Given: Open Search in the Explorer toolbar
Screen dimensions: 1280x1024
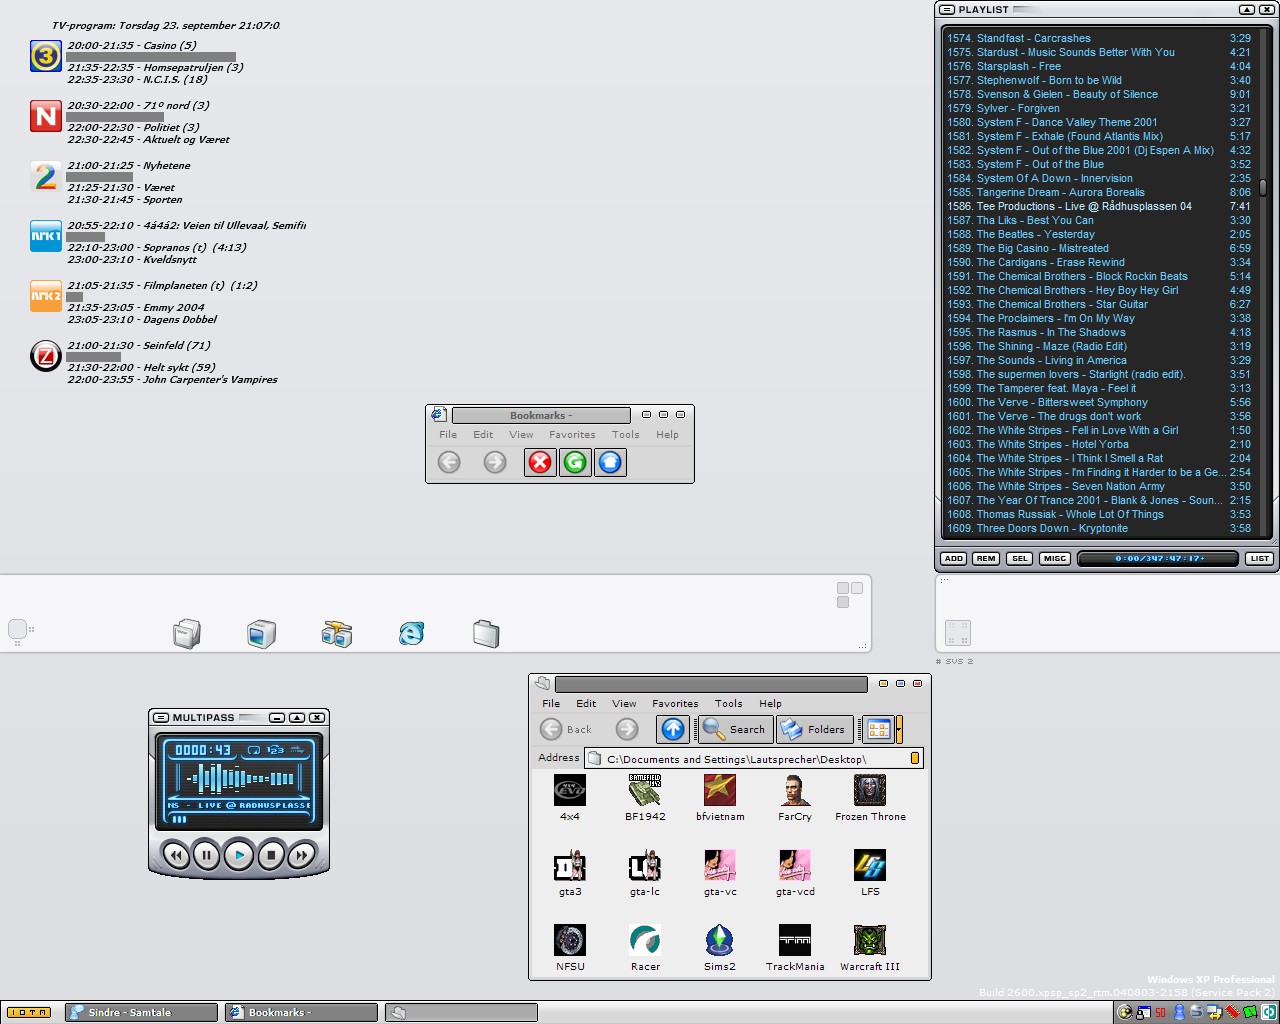Looking at the screenshot, I should coord(735,729).
